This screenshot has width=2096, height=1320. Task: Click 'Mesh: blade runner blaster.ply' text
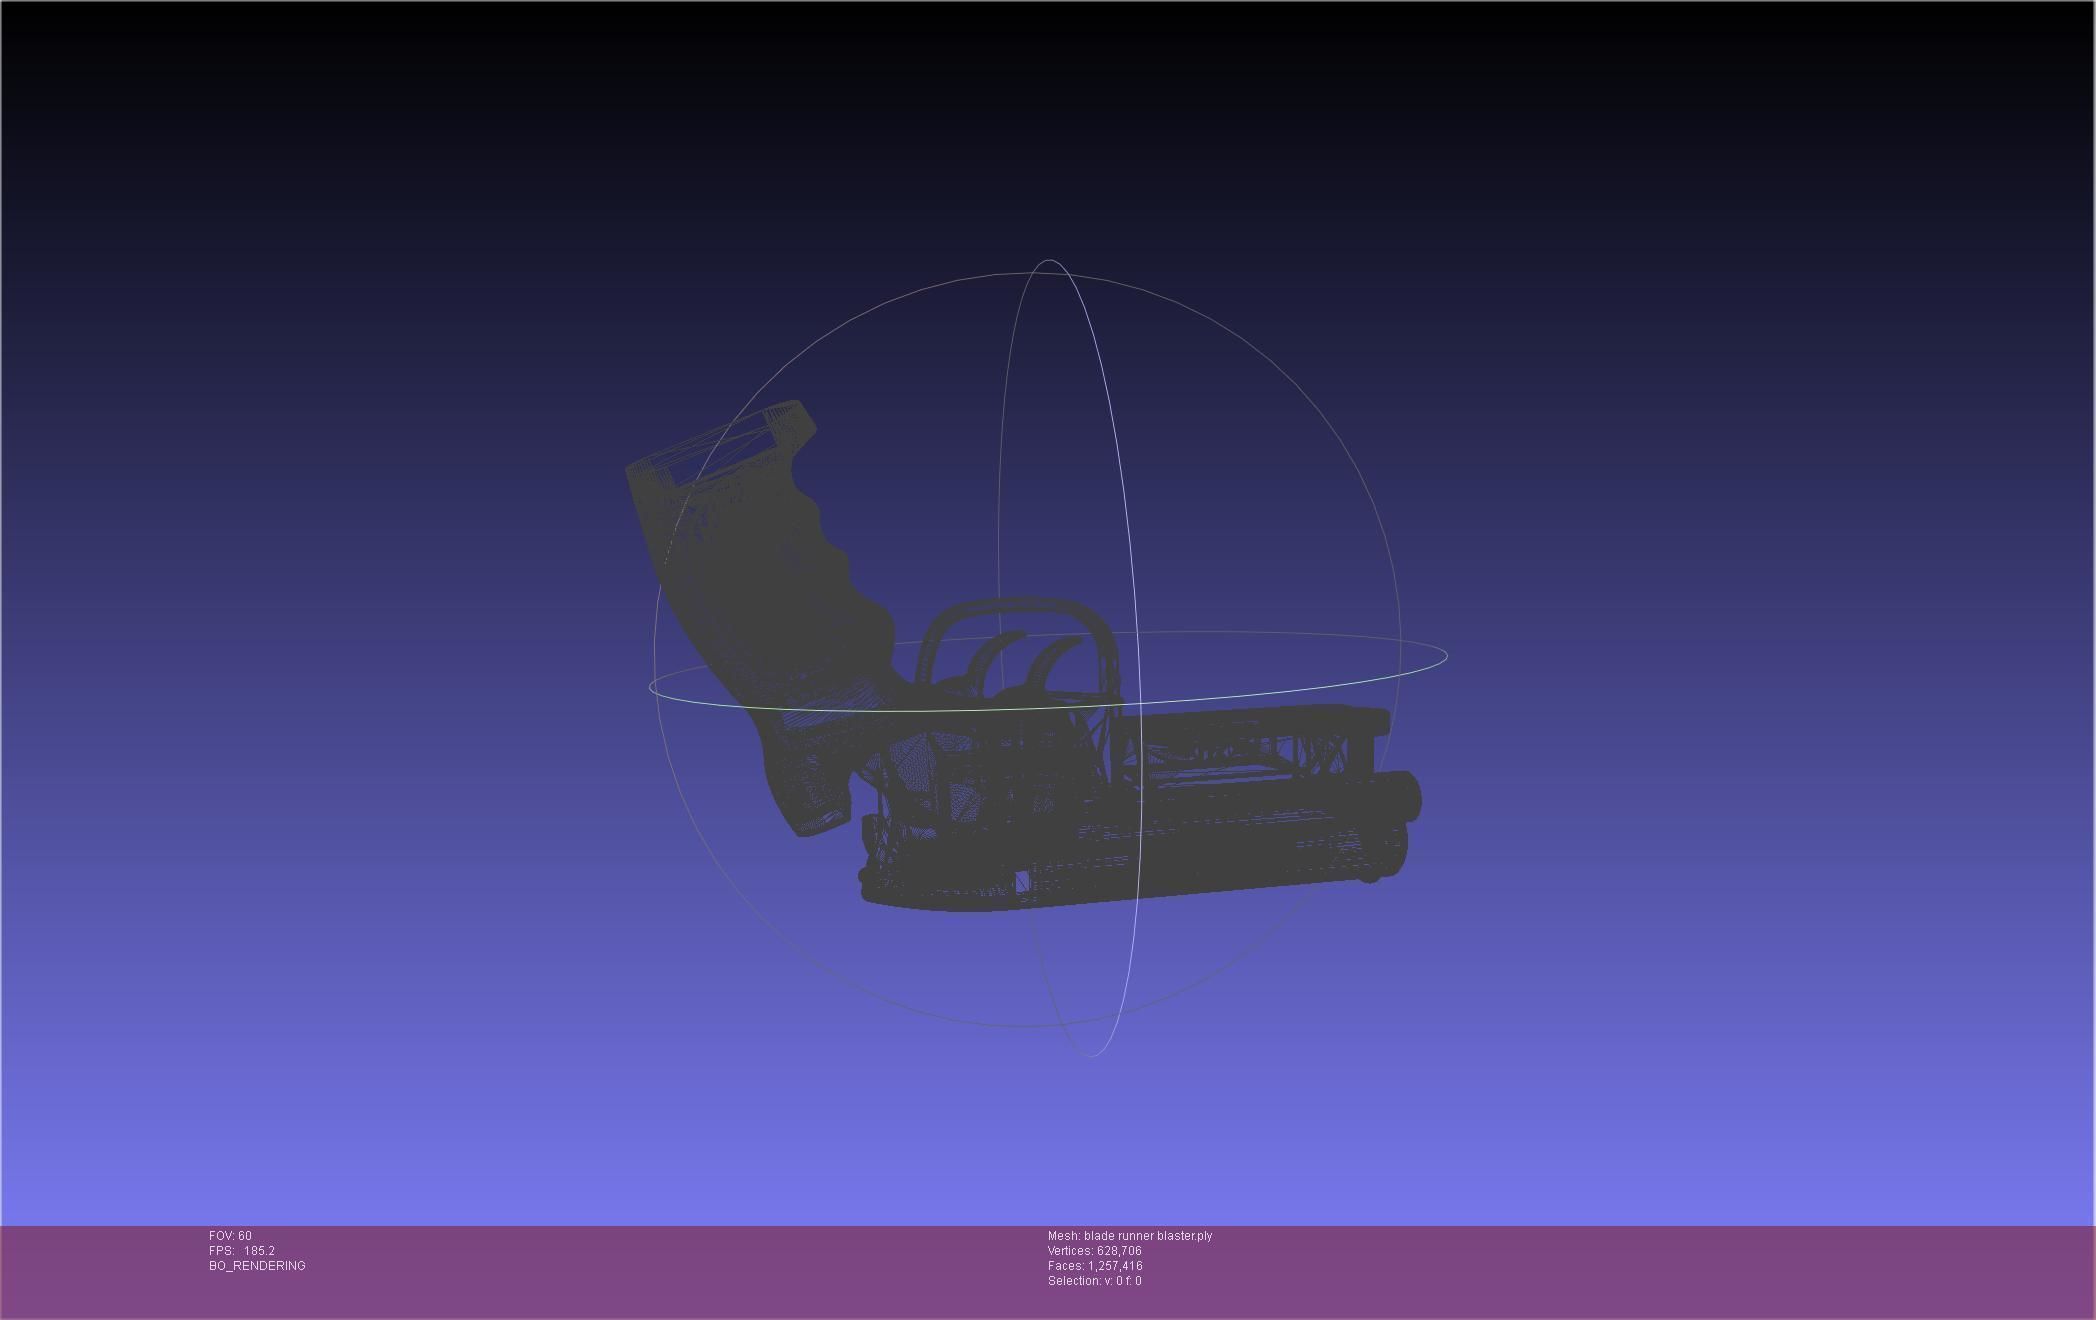(1130, 1236)
